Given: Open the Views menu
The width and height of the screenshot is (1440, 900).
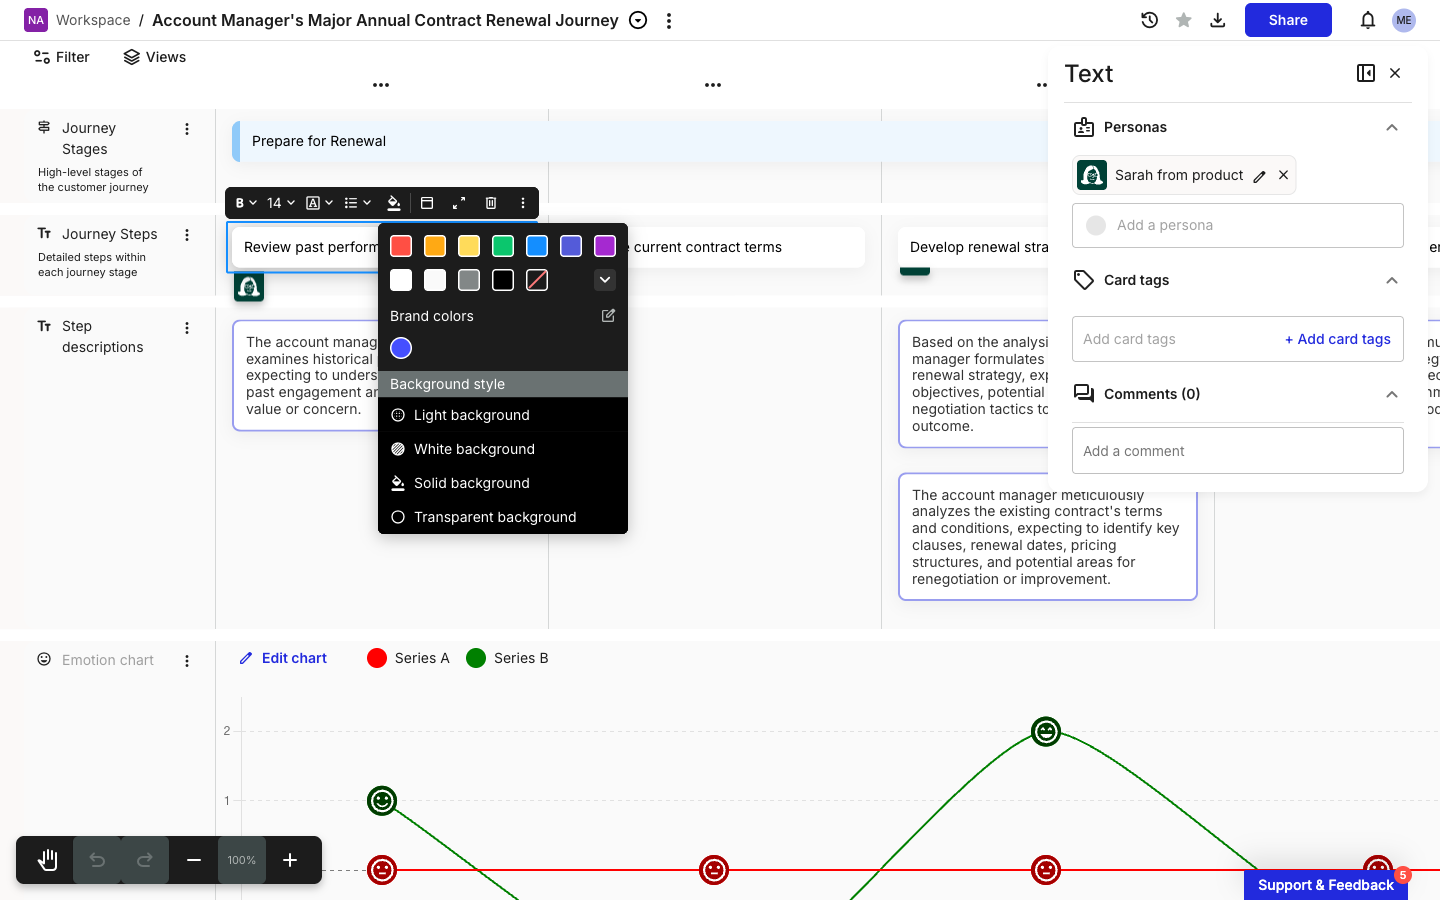Looking at the screenshot, I should [155, 57].
